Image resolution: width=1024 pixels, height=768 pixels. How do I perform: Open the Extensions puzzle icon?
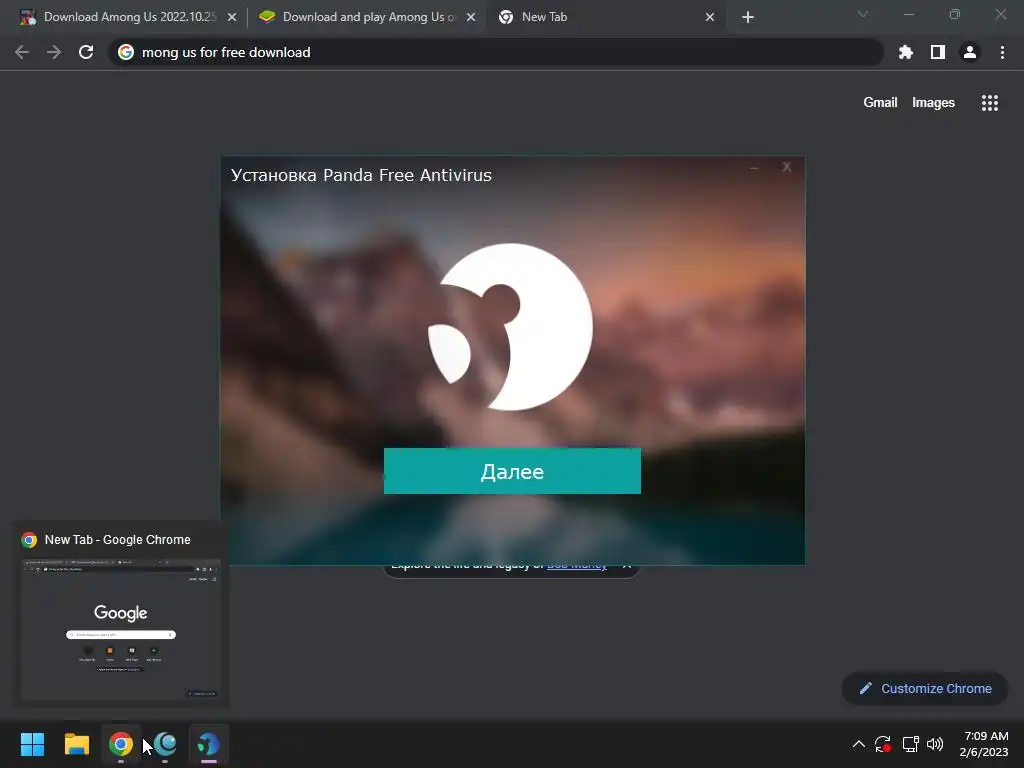pyautogui.click(x=906, y=52)
